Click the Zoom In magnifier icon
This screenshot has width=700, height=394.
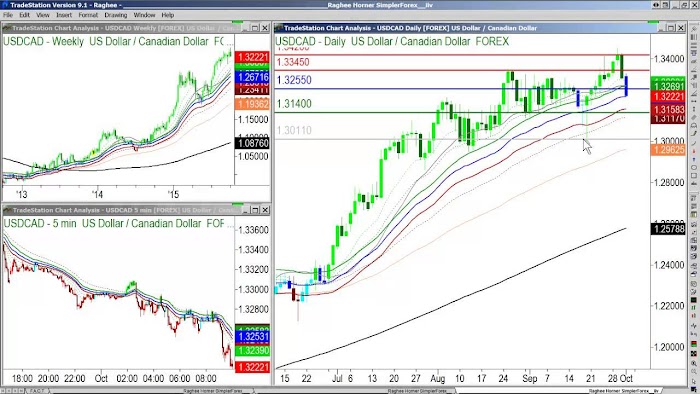coord(694,364)
